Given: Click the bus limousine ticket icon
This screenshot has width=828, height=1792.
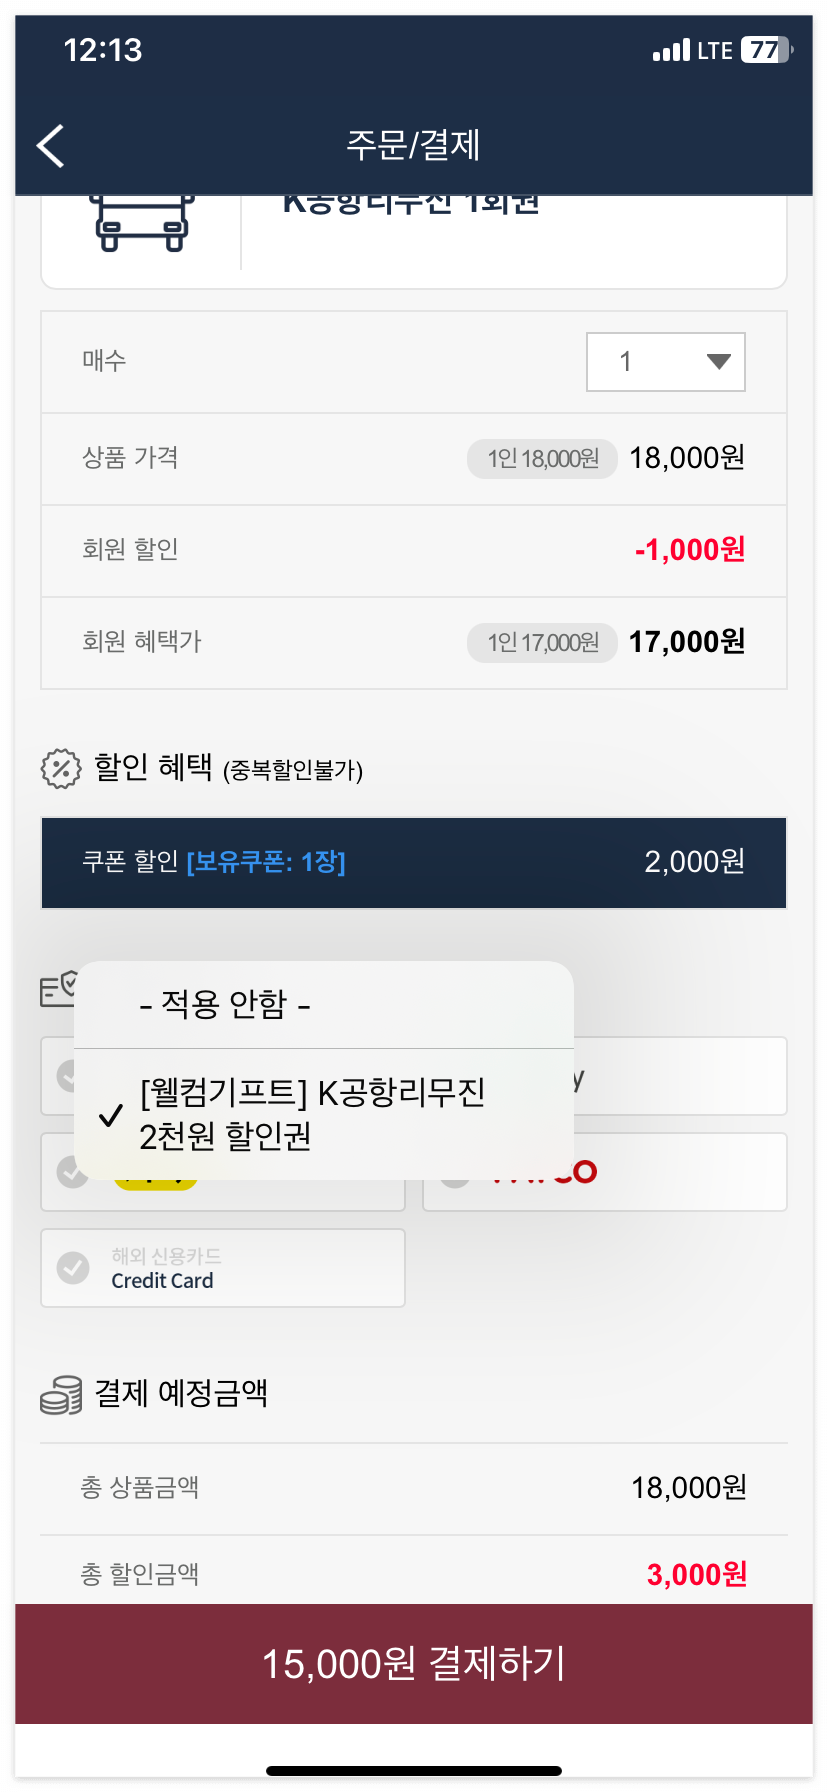Looking at the screenshot, I should coord(141,222).
